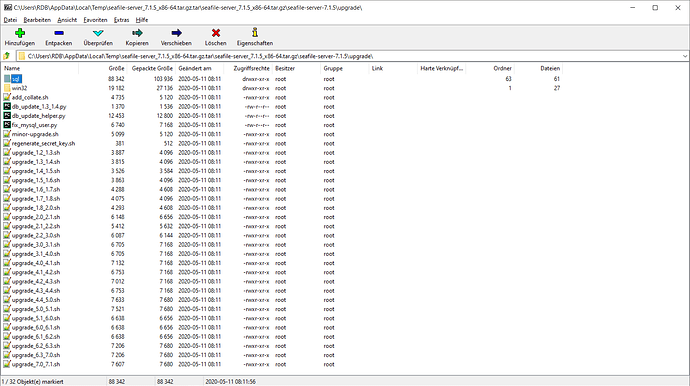Click the icon of upgrade_3.0_3.1.sh

pos(7,244)
